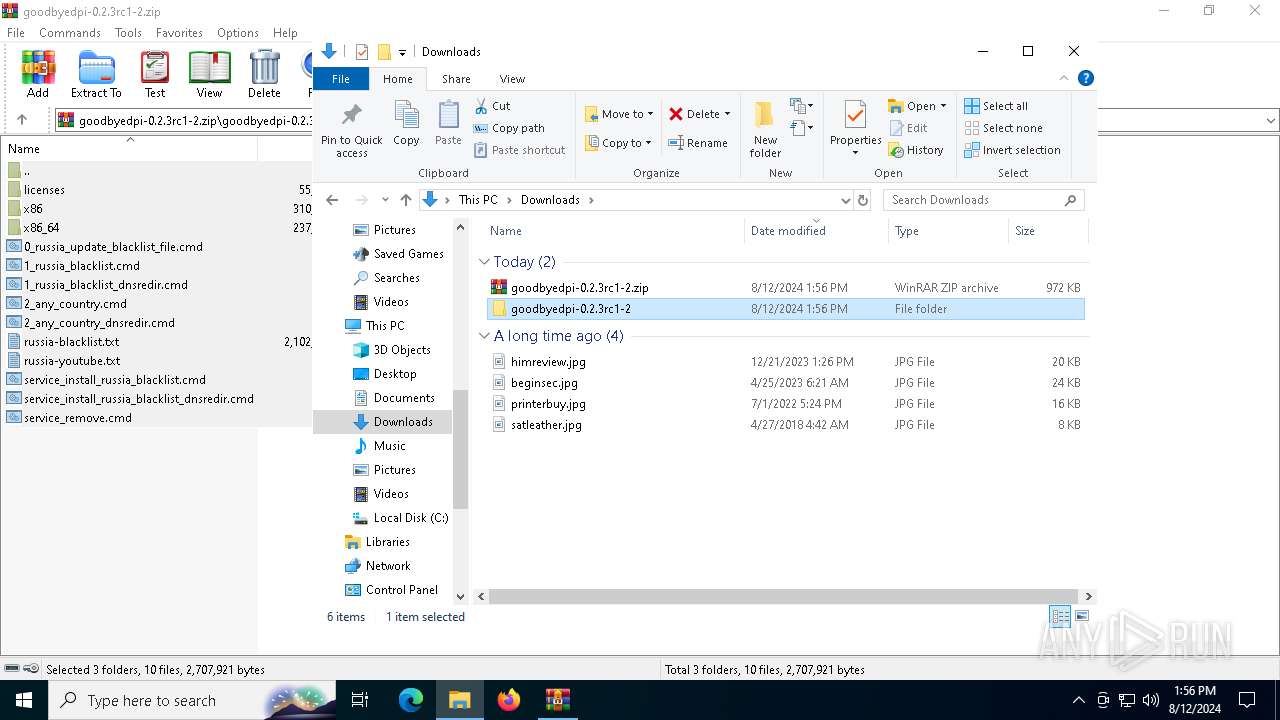Click Invert selection in ribbon
The width and height of the screenshot is (1280, 720).
1012,150
